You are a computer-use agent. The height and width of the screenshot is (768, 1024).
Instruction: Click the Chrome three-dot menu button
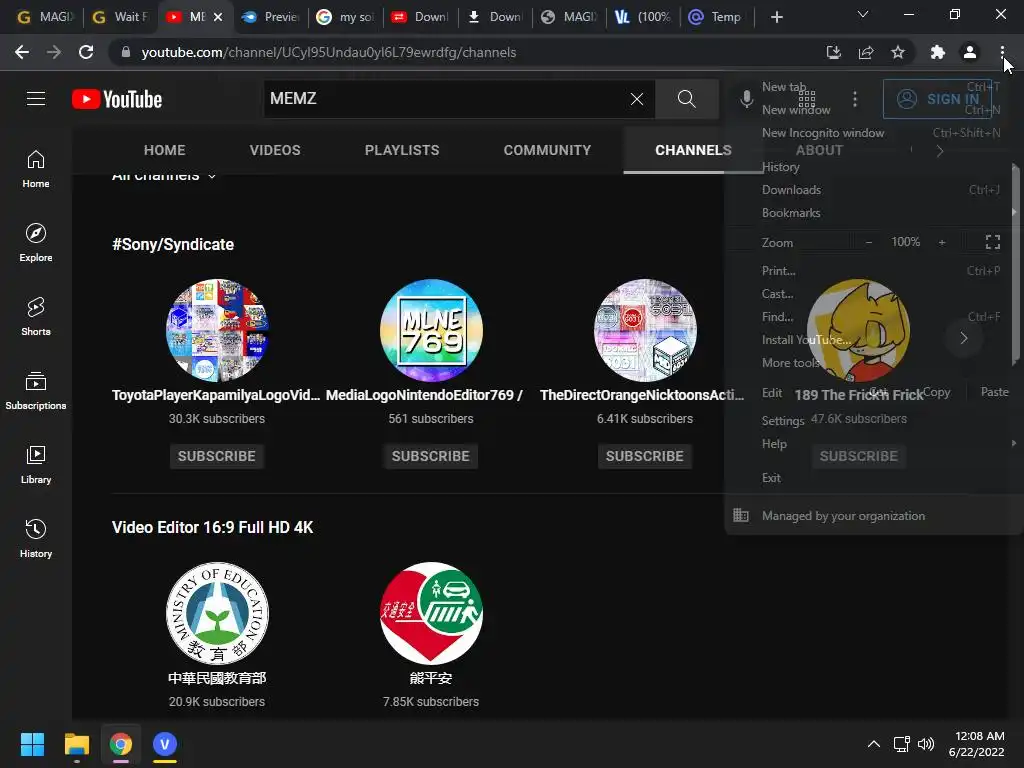pyautogui.click(x=1002, y=52)
